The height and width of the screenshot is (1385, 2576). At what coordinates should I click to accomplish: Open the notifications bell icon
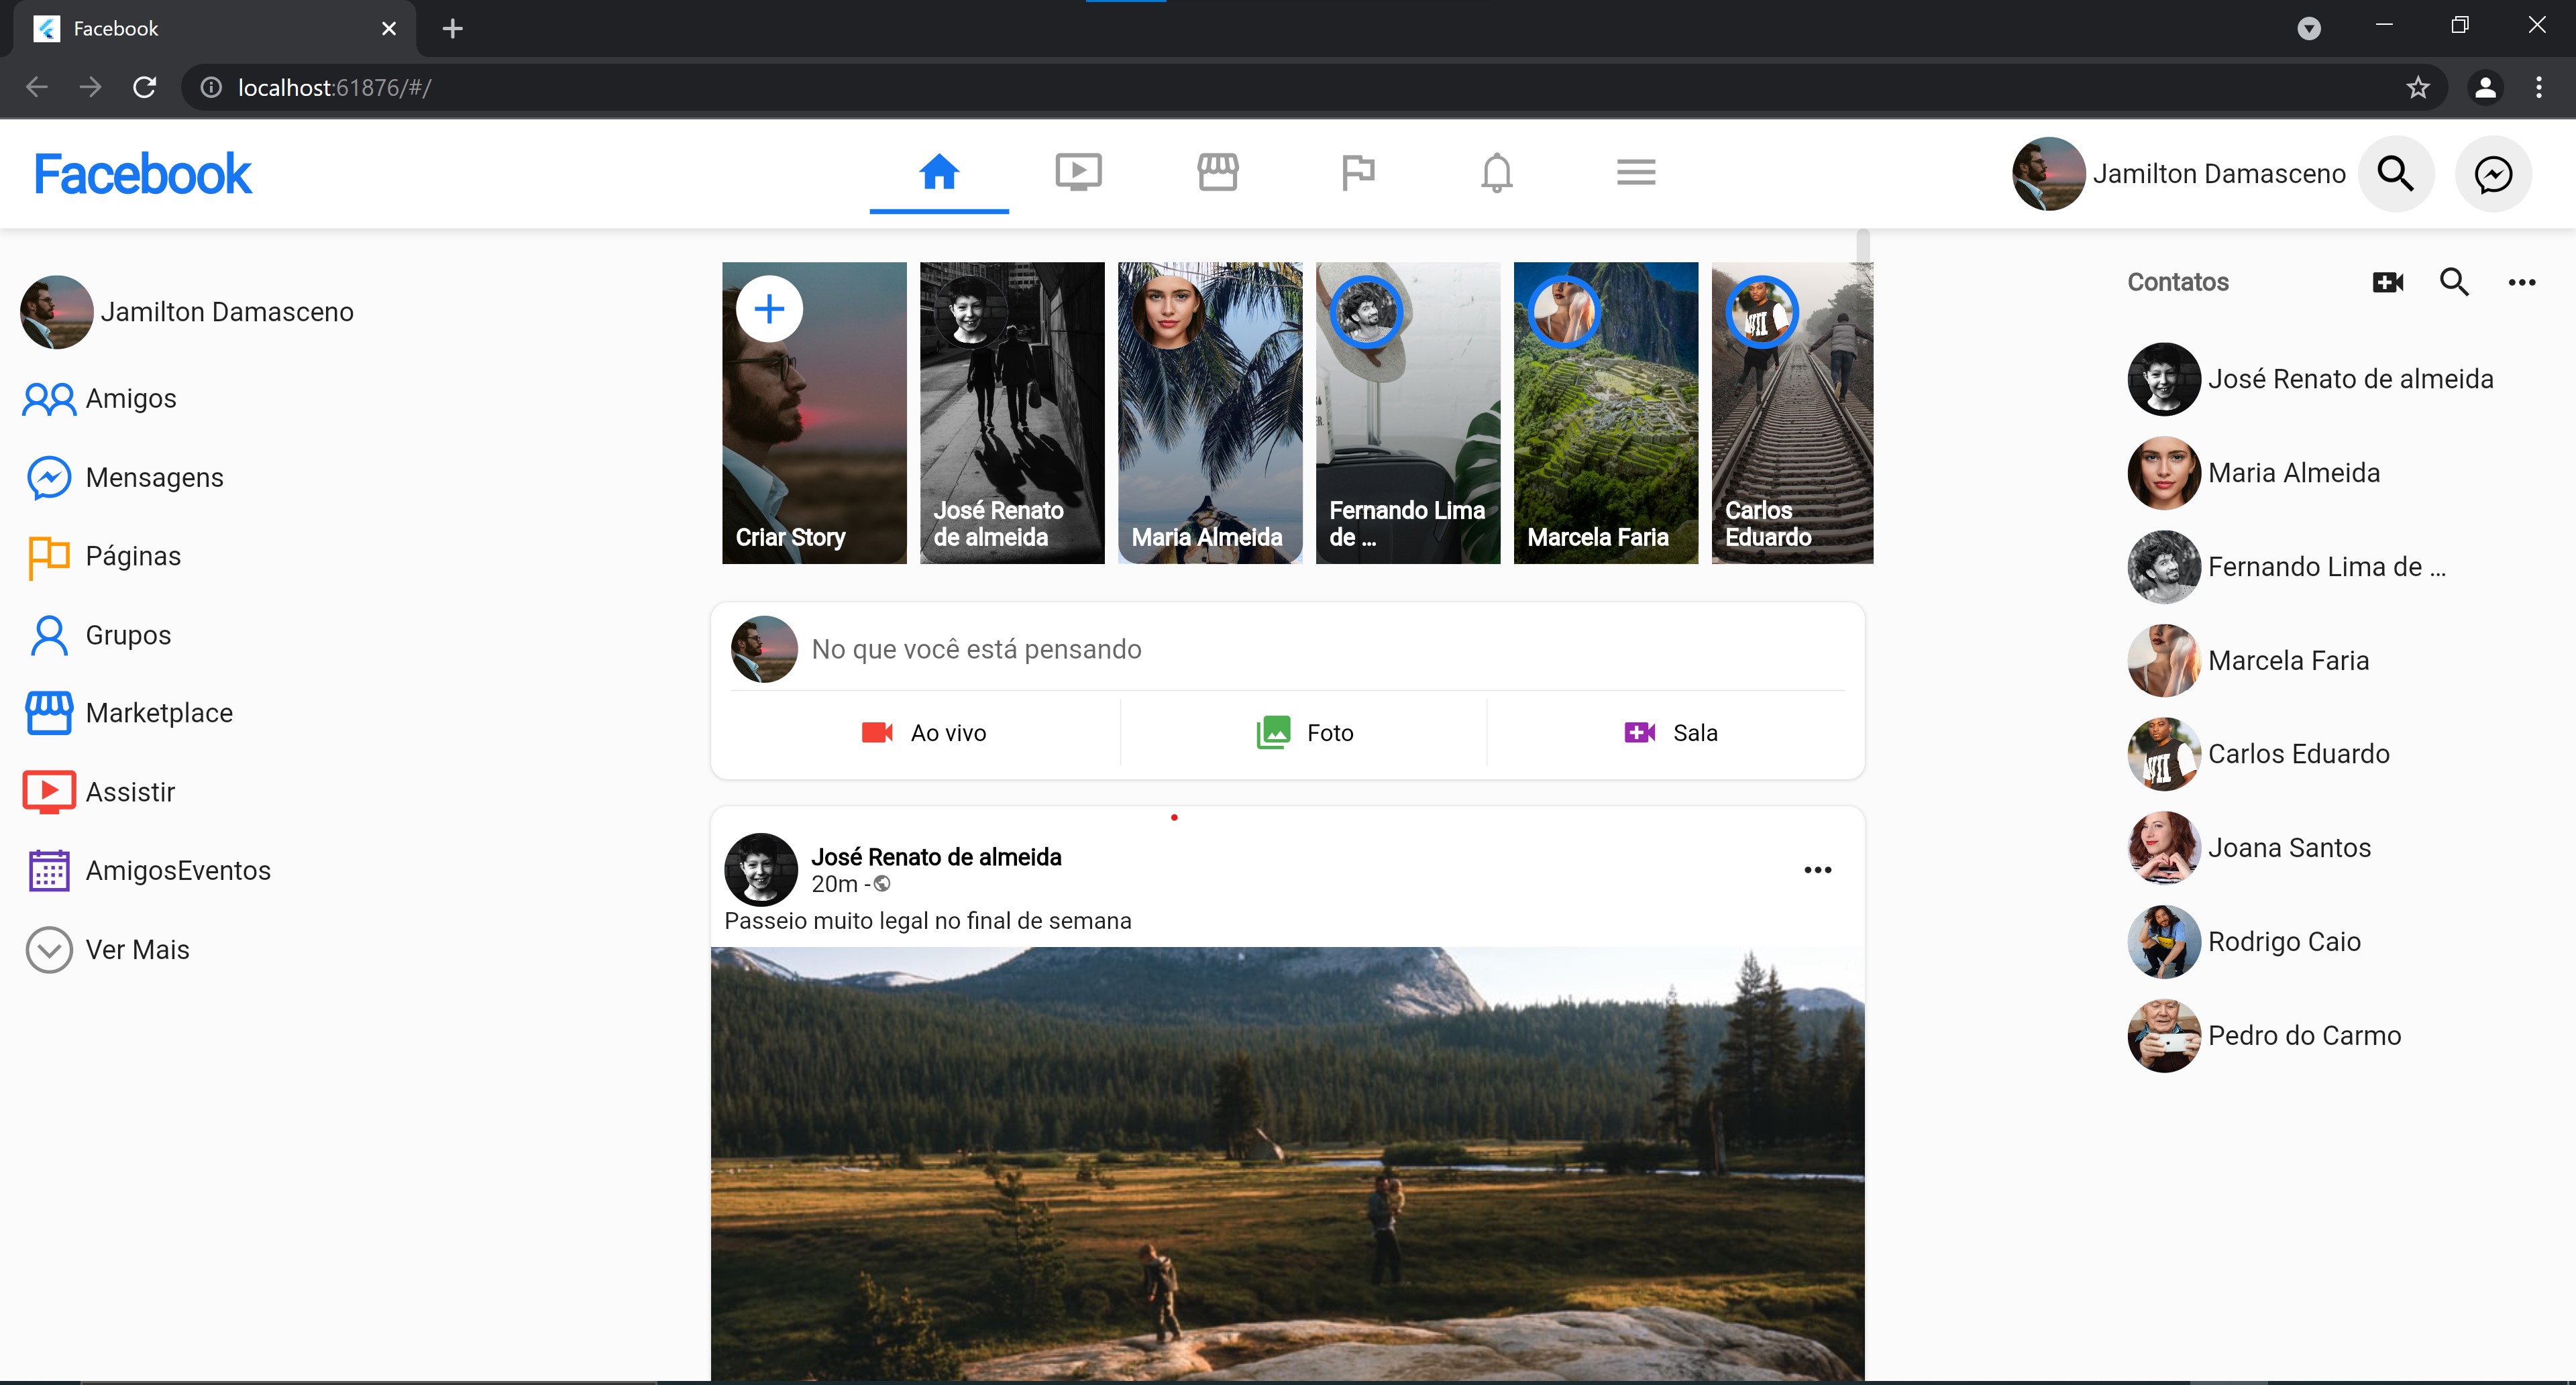1496,172
